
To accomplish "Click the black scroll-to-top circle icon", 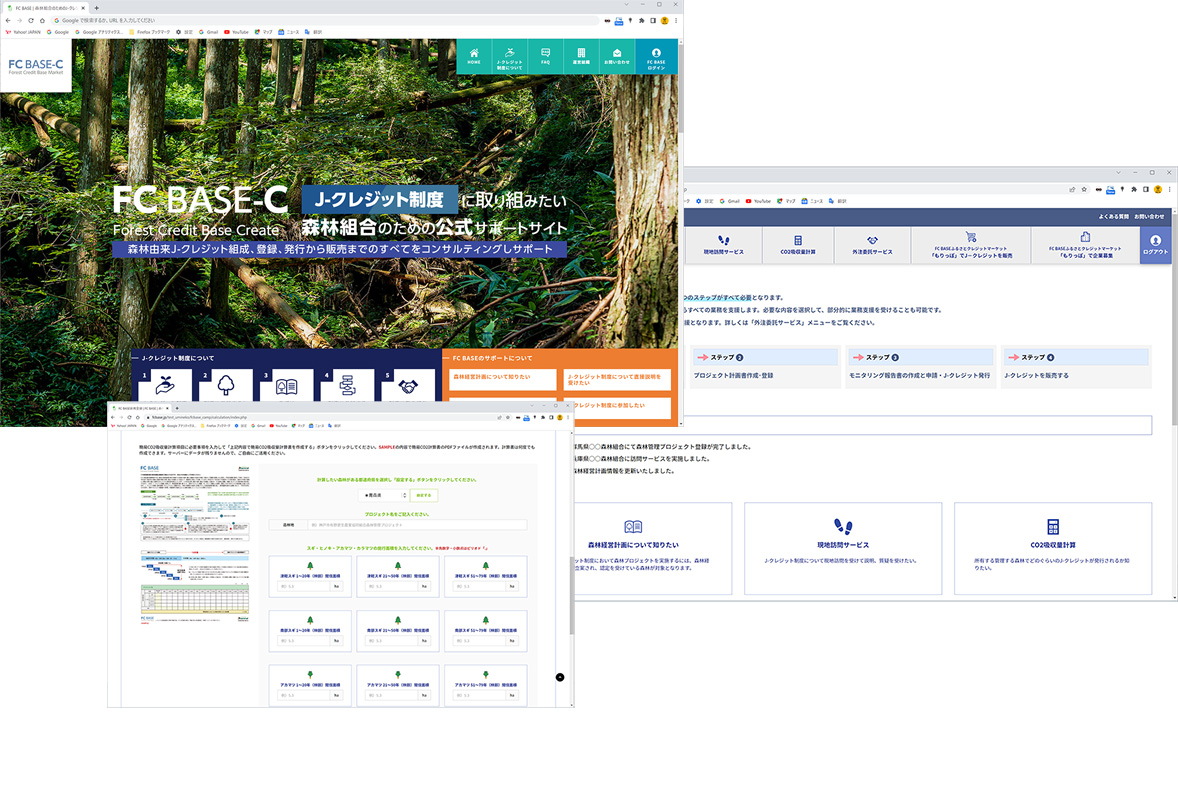I will pyautogui.click(x=560, y=677).
